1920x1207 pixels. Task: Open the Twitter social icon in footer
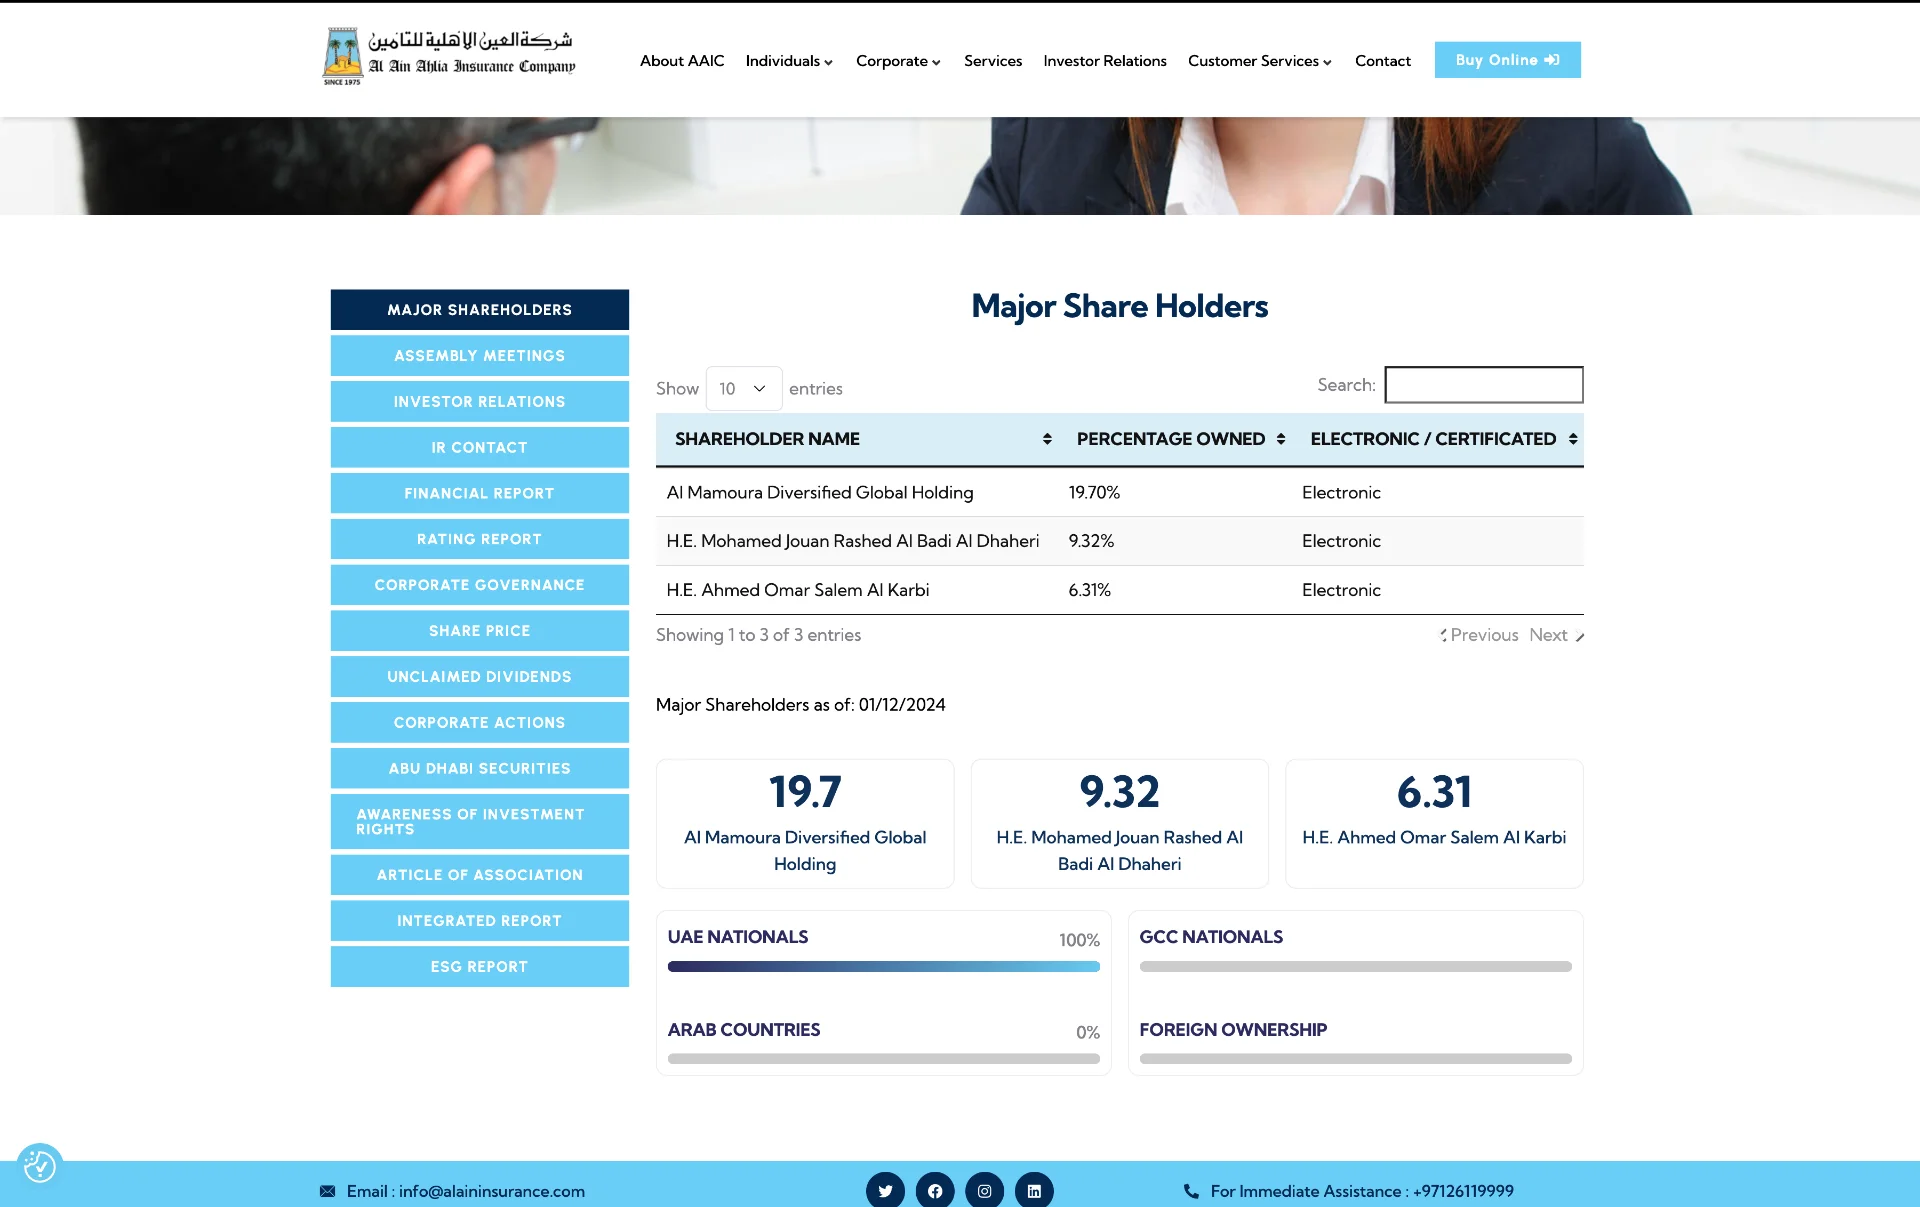tap(885, 1190)
